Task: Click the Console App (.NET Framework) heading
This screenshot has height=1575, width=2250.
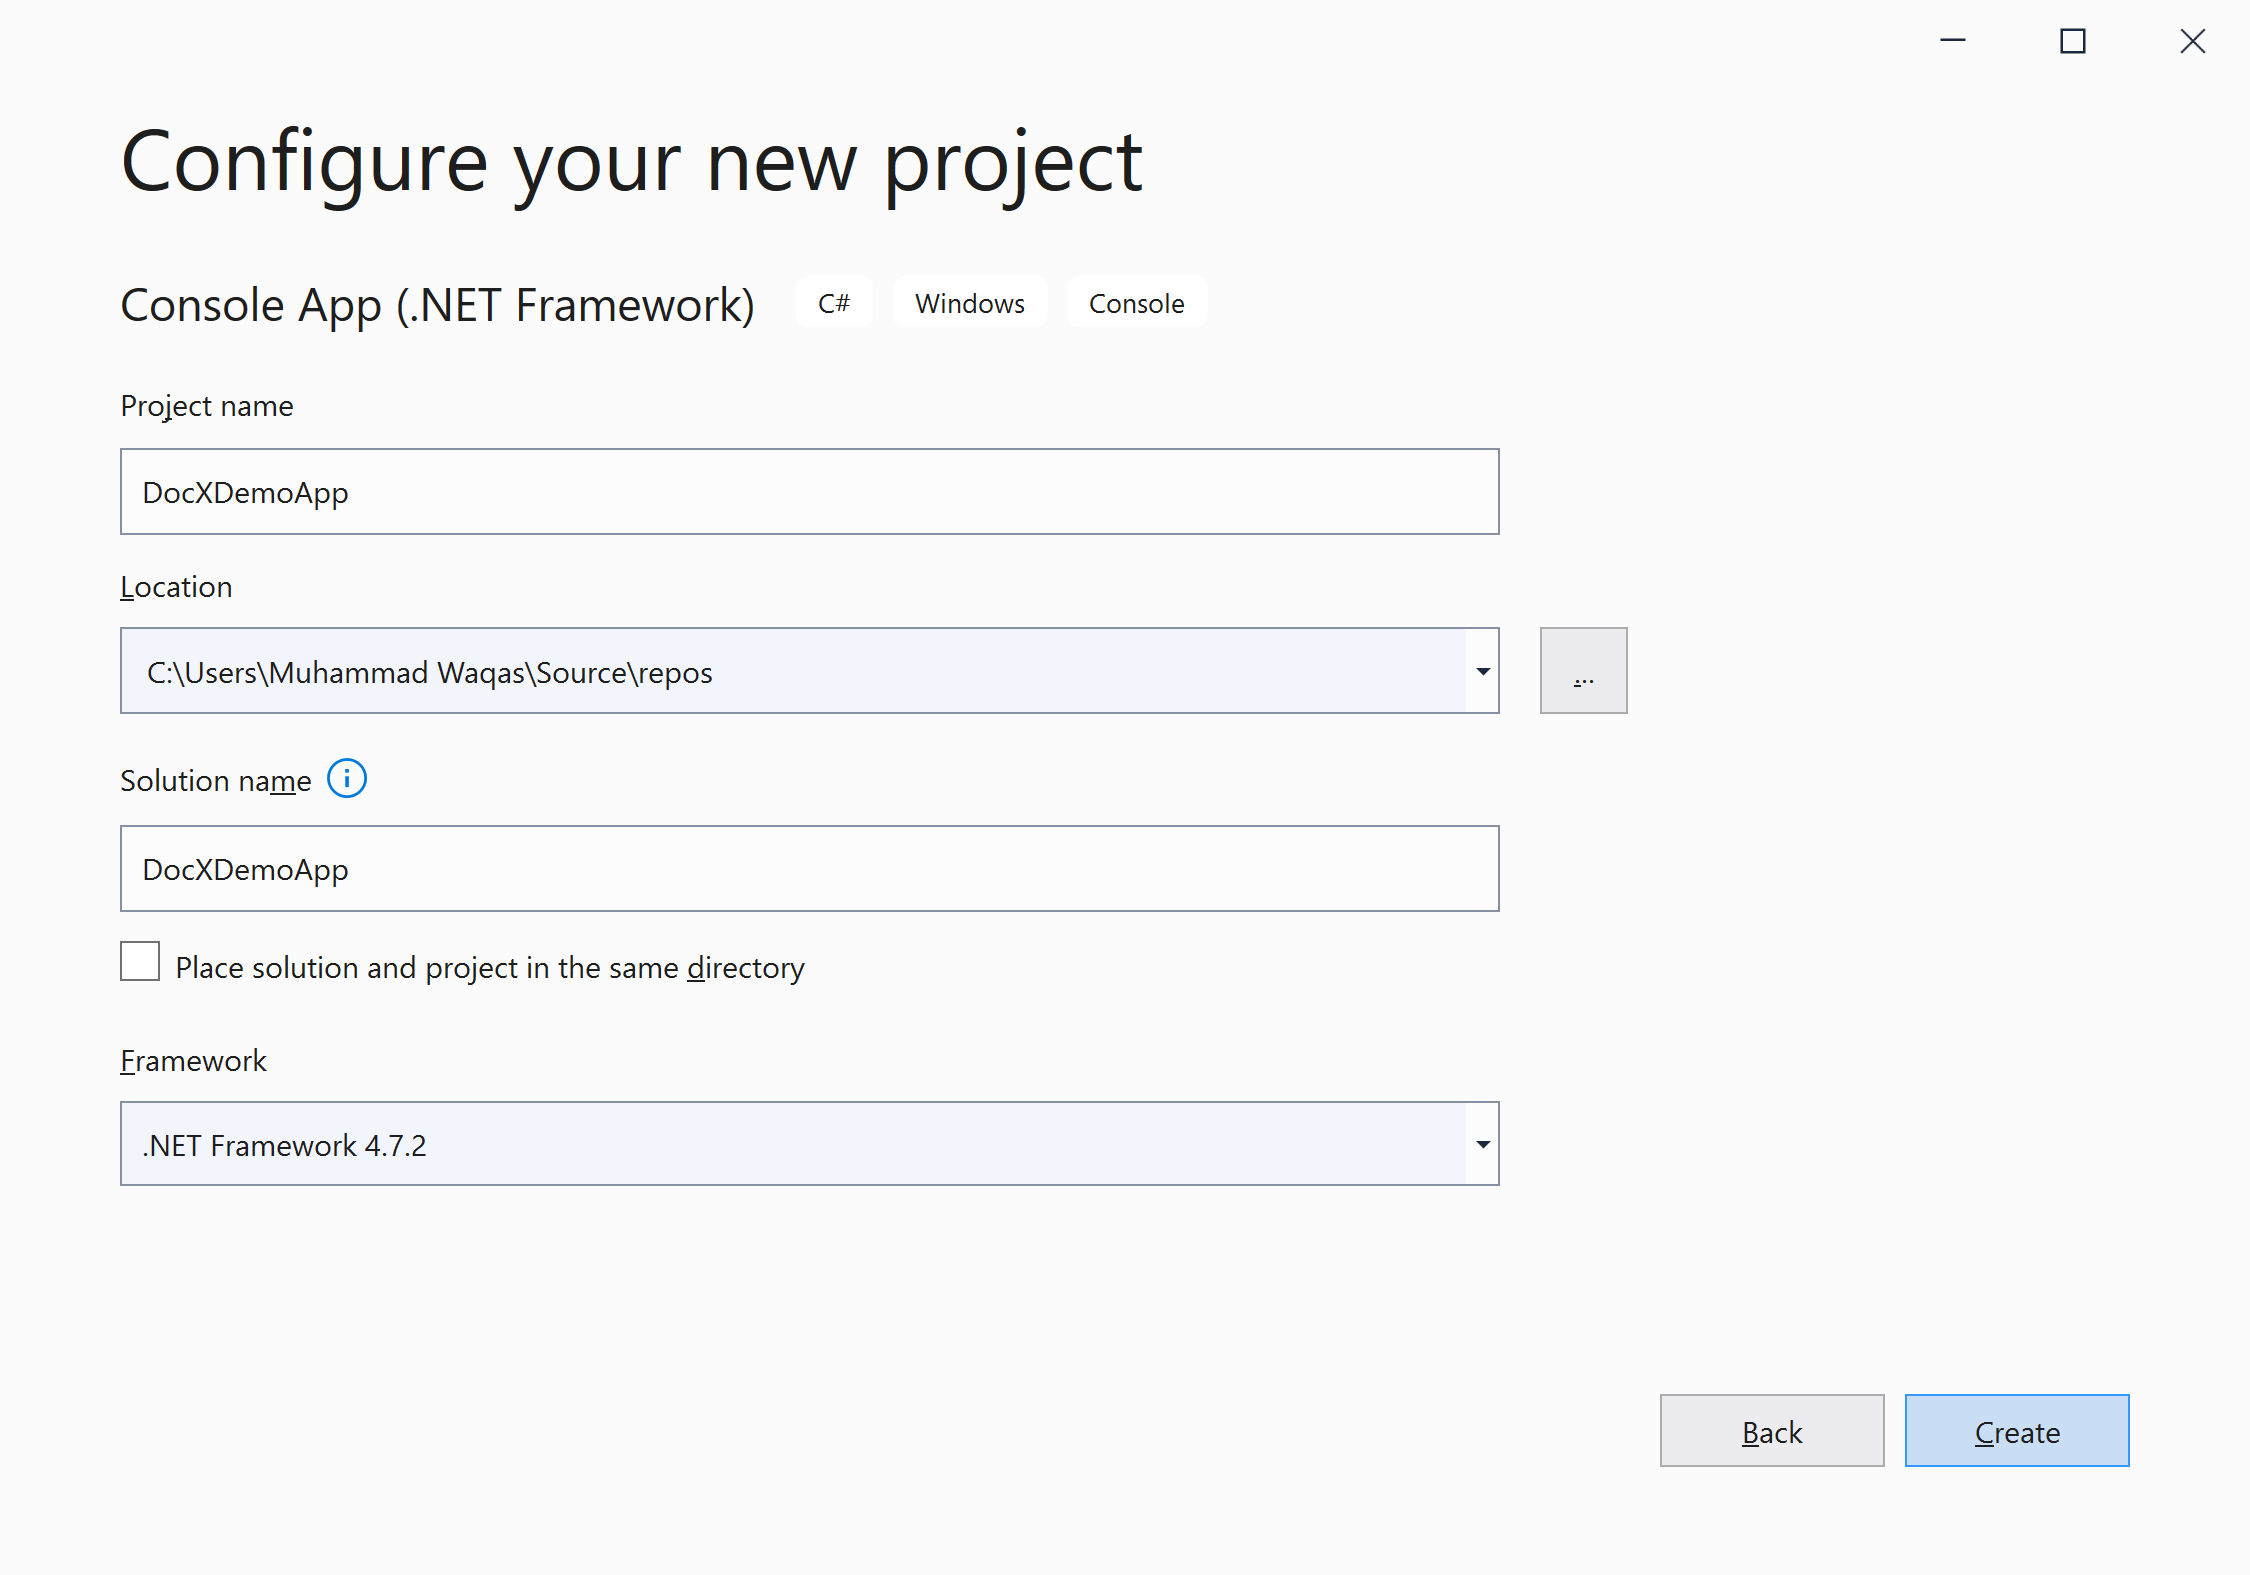Action: coord(437,305)
